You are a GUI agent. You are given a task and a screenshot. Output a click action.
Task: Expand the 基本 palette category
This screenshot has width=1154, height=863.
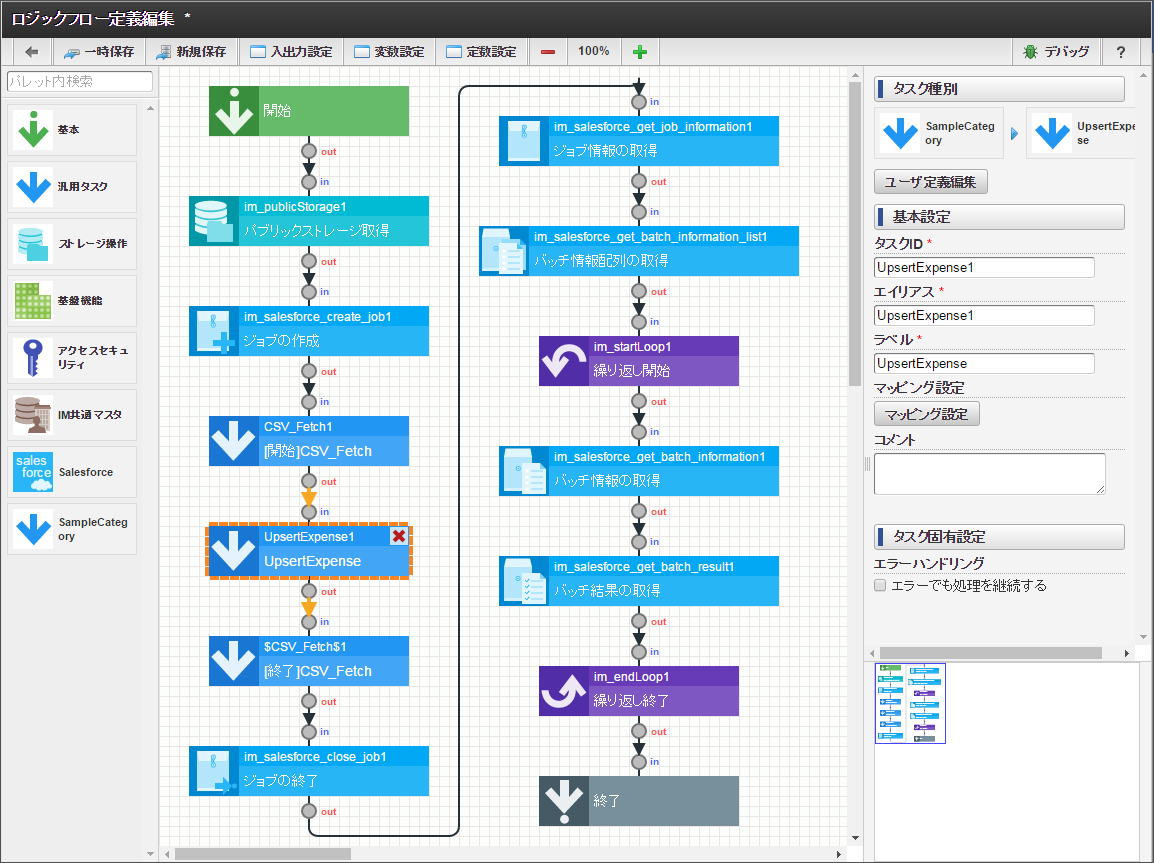click(72, 129)
